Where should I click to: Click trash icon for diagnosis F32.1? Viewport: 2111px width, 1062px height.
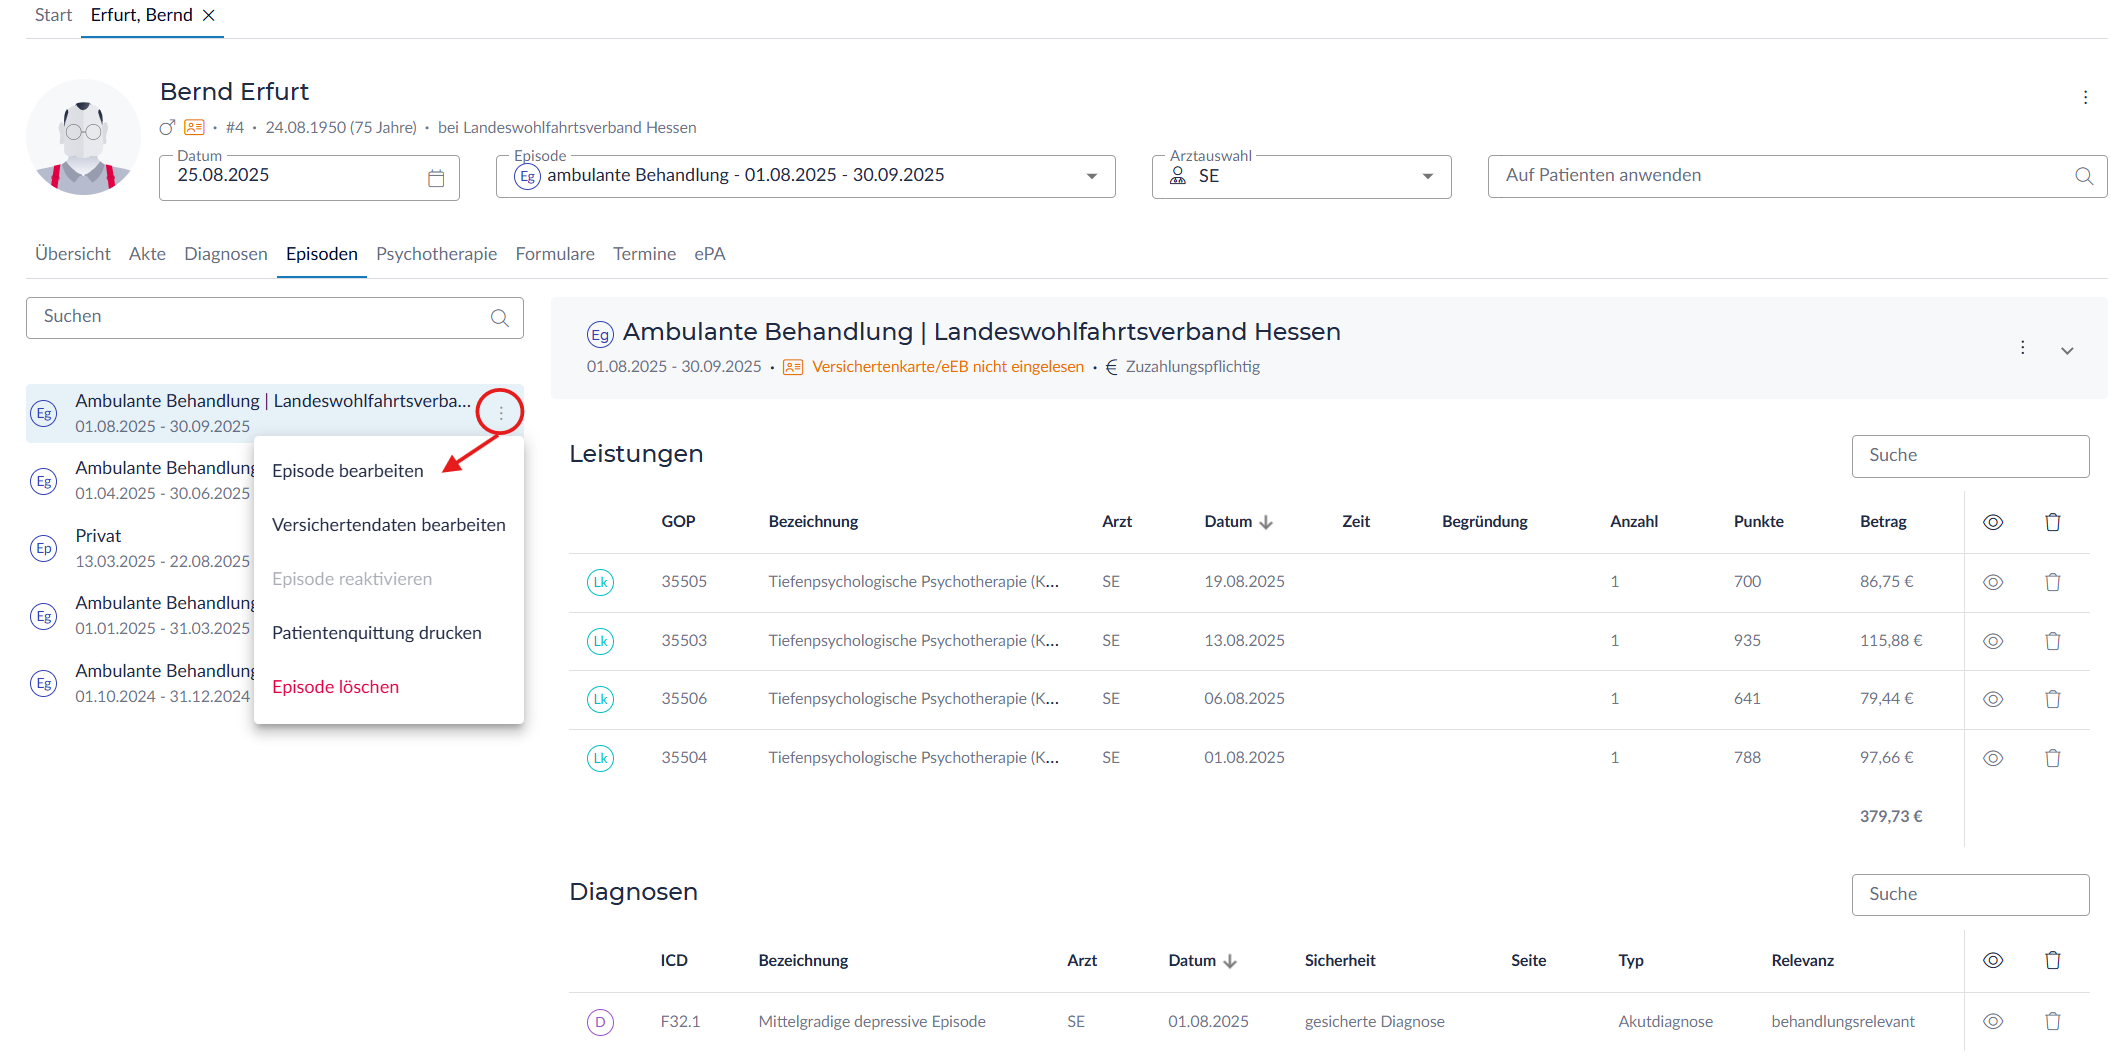pos(2052,1021)
